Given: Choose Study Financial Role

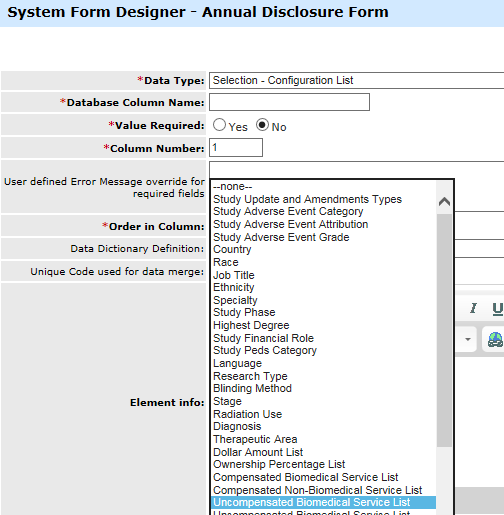Looking at the screenshot, I should click(x=323, y=338).
